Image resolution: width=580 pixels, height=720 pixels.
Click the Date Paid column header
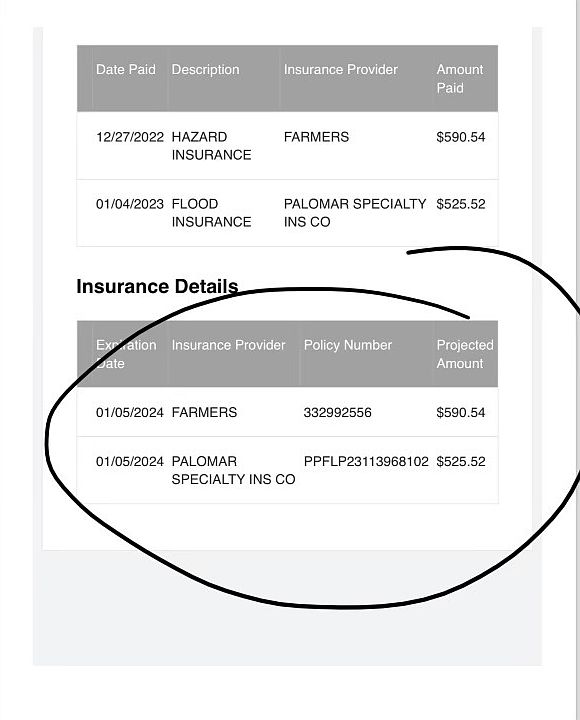coord(125,69)
